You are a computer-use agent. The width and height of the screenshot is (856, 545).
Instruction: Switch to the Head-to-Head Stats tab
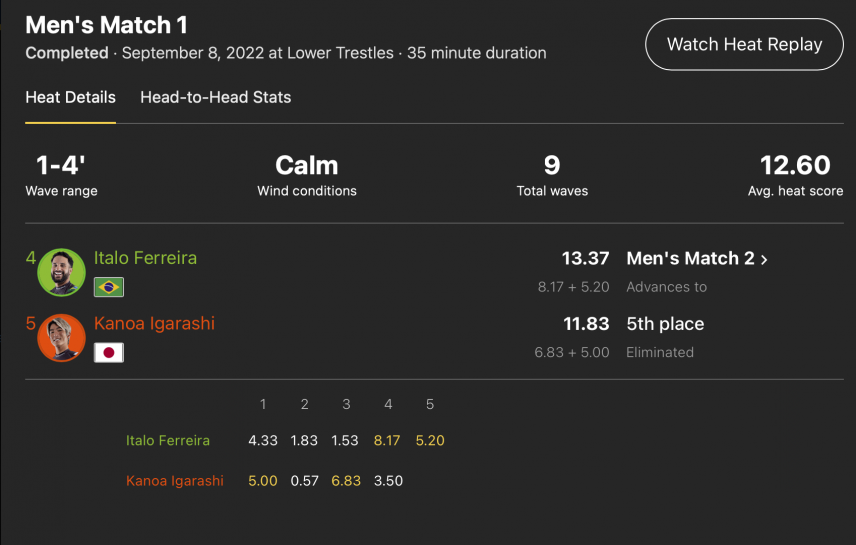(x=216, y=97)
